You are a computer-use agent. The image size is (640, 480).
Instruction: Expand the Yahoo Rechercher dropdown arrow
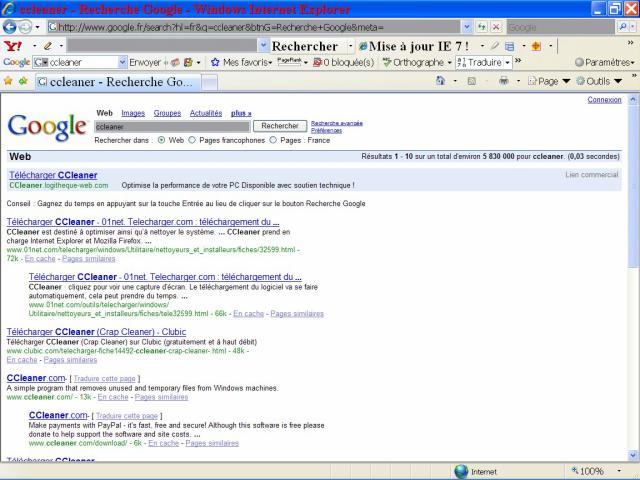(x=350, y=46)
